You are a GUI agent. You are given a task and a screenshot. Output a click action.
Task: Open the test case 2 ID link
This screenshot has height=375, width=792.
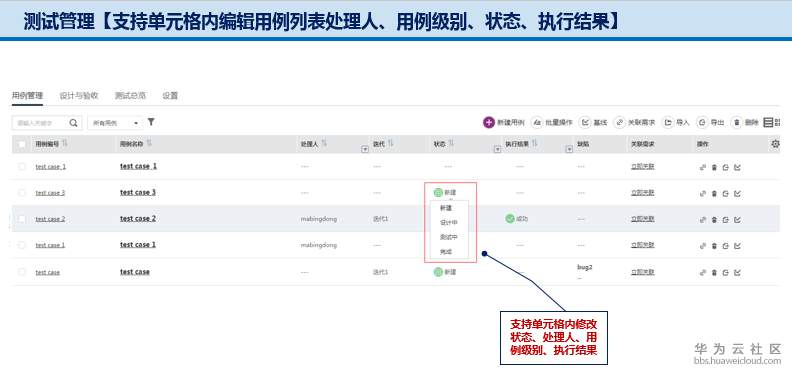tap(51, 219)
